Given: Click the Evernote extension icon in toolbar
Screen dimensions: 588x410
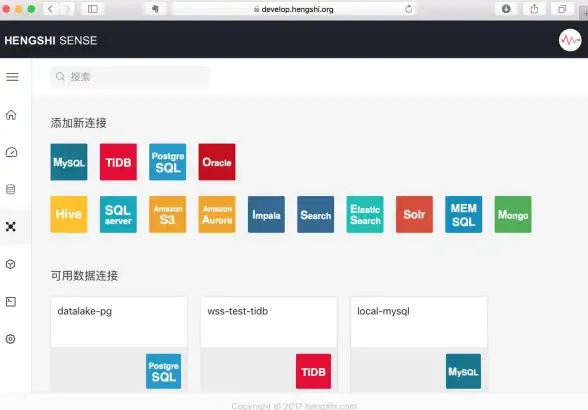Looking at the screenshot, I should [155, 9].
